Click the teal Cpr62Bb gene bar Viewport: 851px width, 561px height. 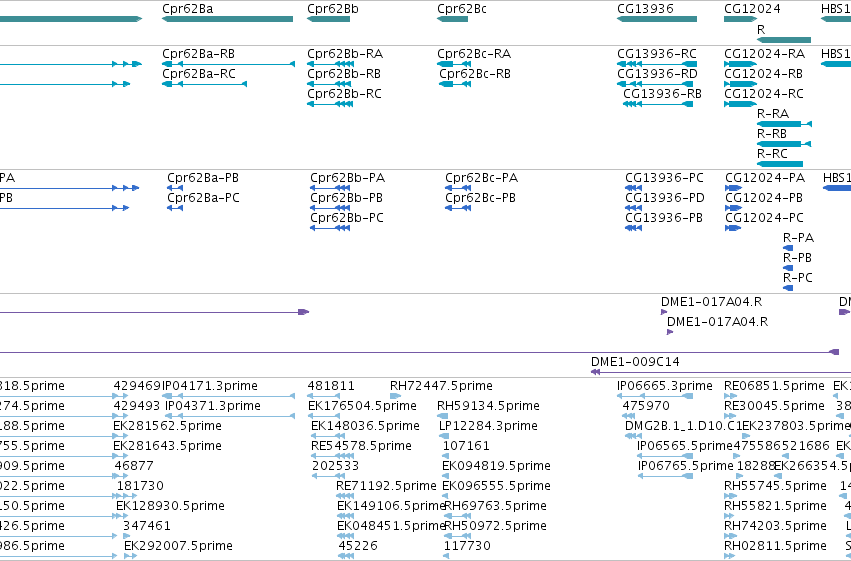[328, 19]
